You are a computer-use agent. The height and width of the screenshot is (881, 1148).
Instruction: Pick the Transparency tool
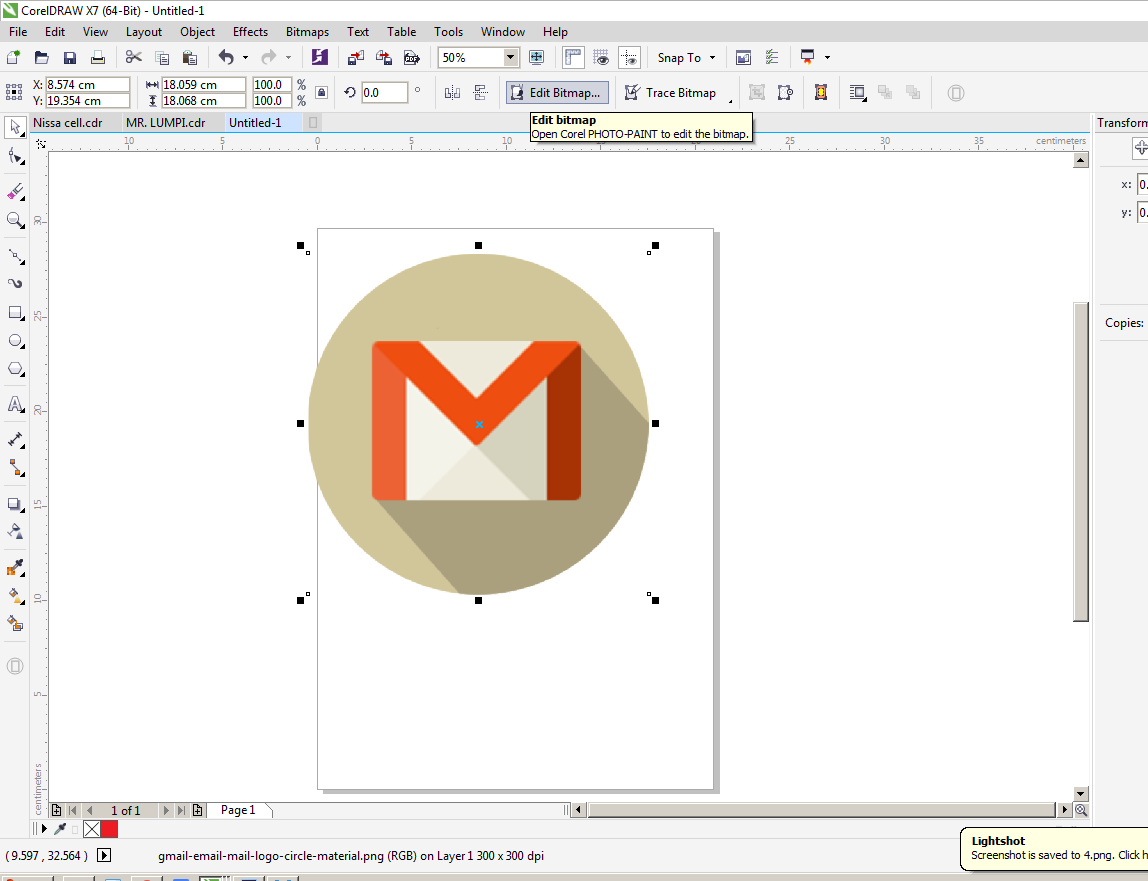click(x=15, y=531)
